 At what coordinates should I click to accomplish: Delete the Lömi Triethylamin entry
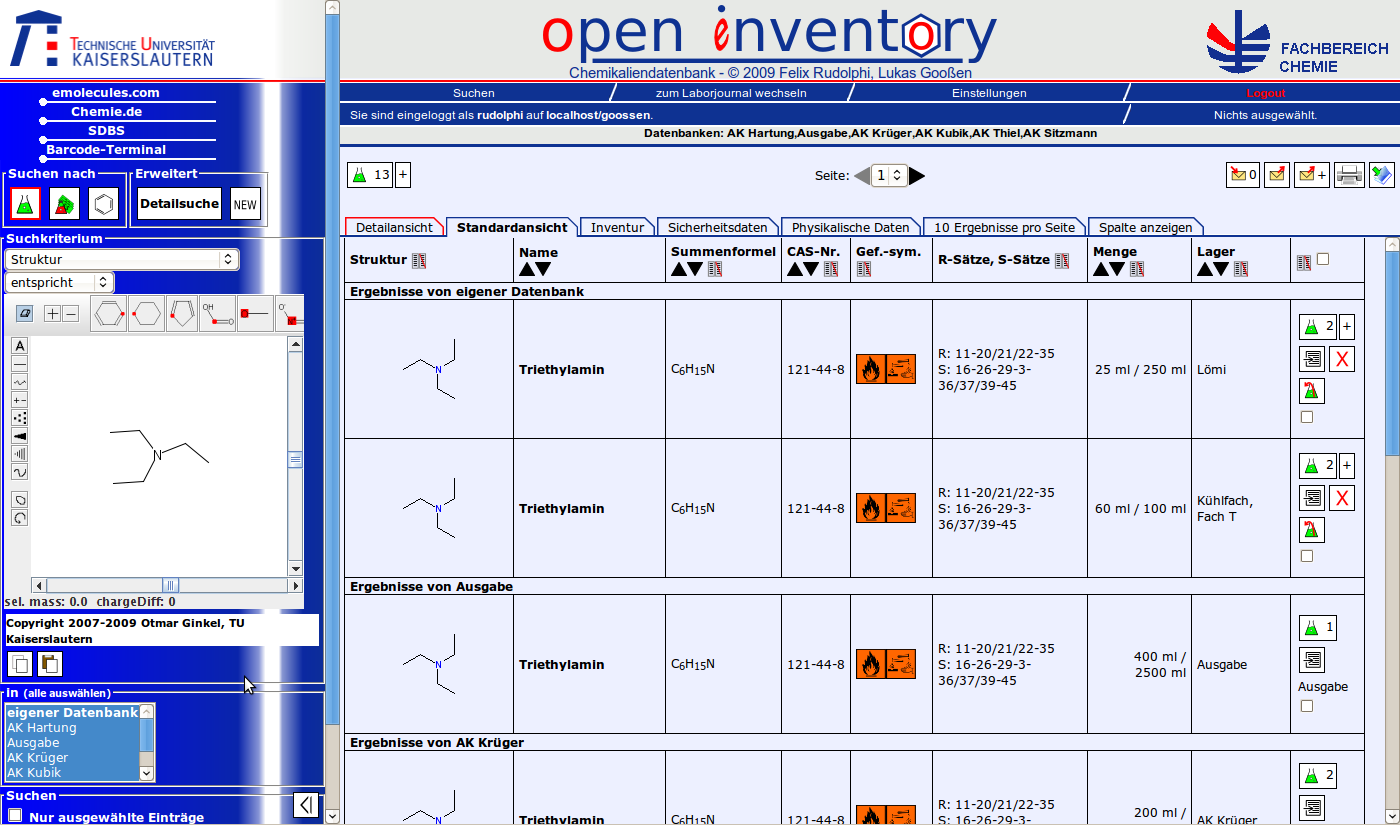pyautogui.click(x=1343, y=359)
